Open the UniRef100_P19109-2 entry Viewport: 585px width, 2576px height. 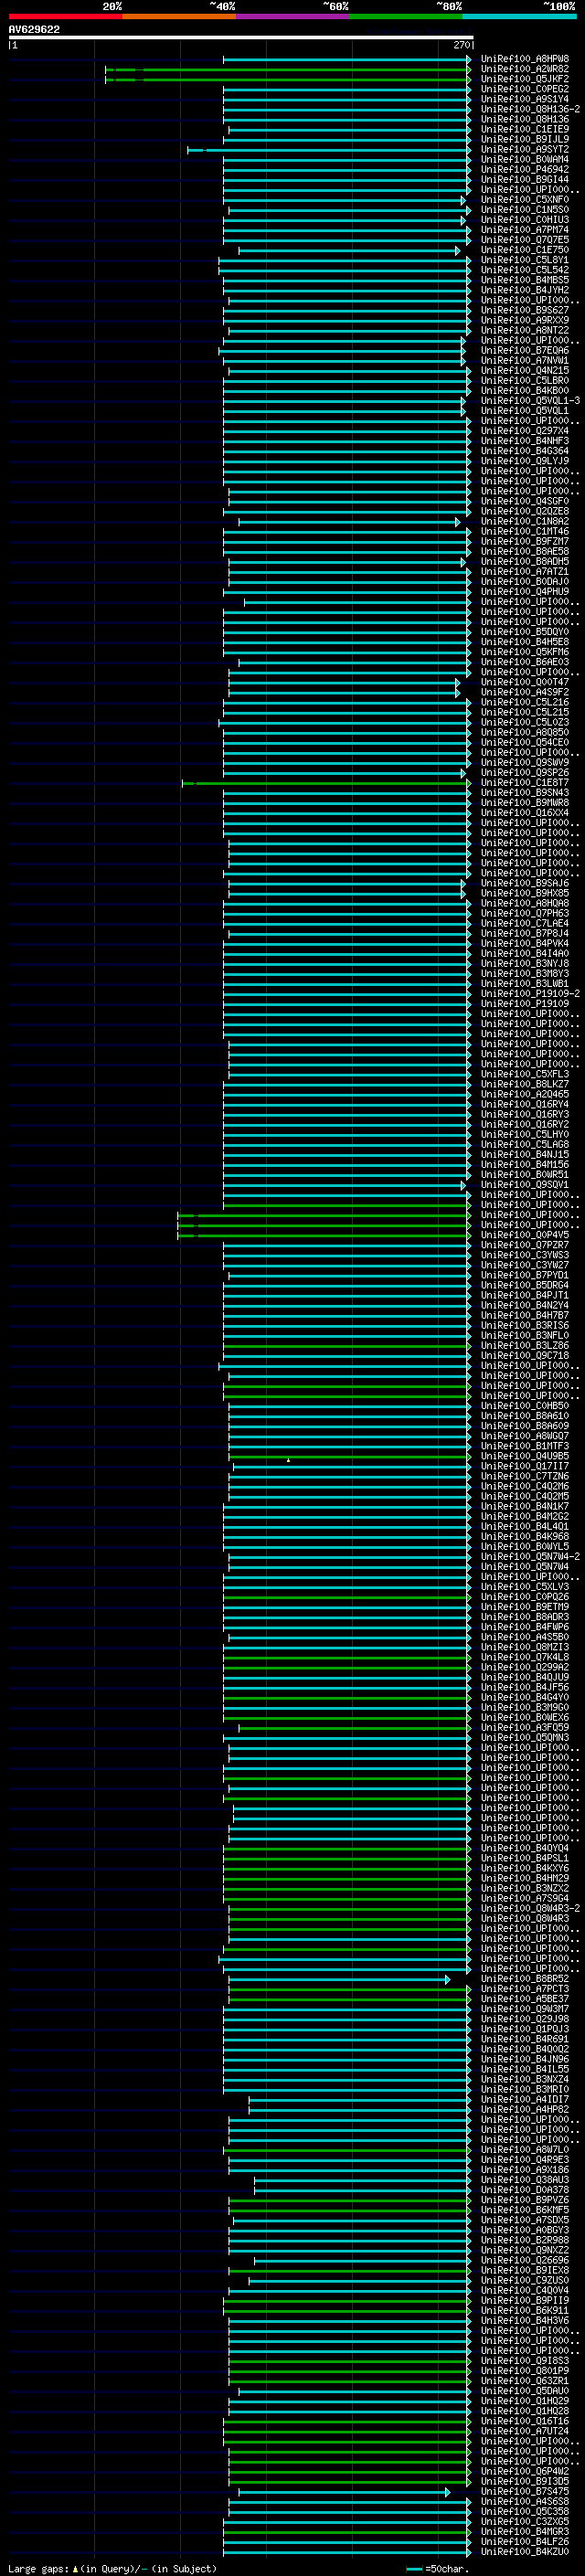click(x=530, y=994)
